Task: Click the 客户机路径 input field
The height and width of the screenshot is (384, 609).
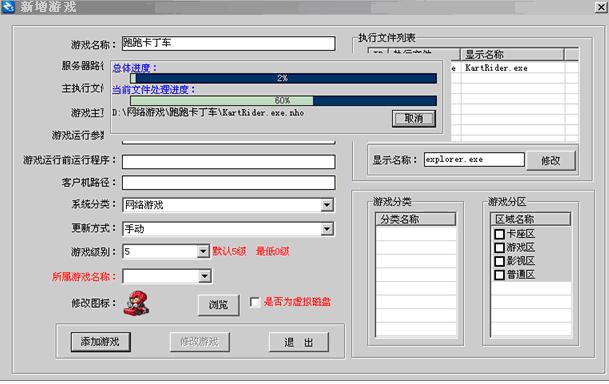Action: tap(228, 182)
